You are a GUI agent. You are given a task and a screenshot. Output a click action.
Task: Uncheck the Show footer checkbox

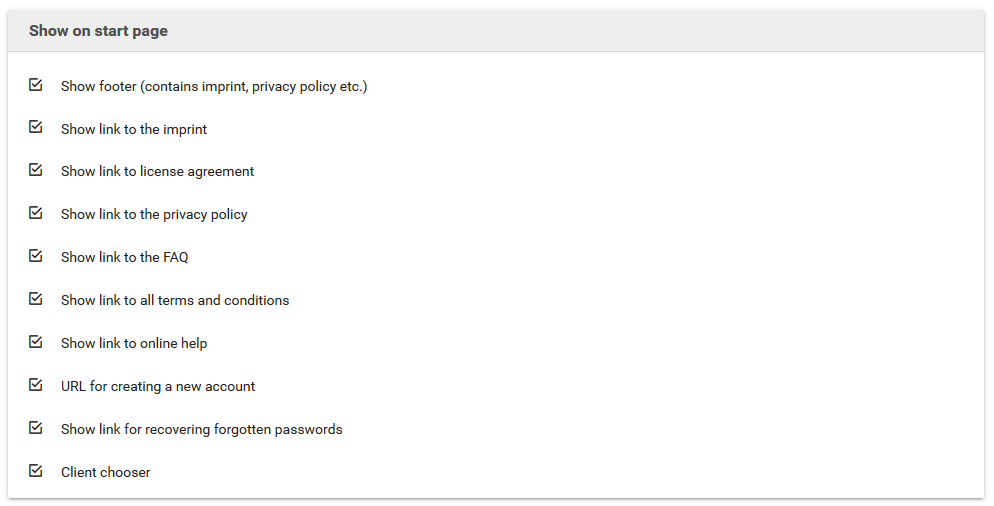click(36, 85)
